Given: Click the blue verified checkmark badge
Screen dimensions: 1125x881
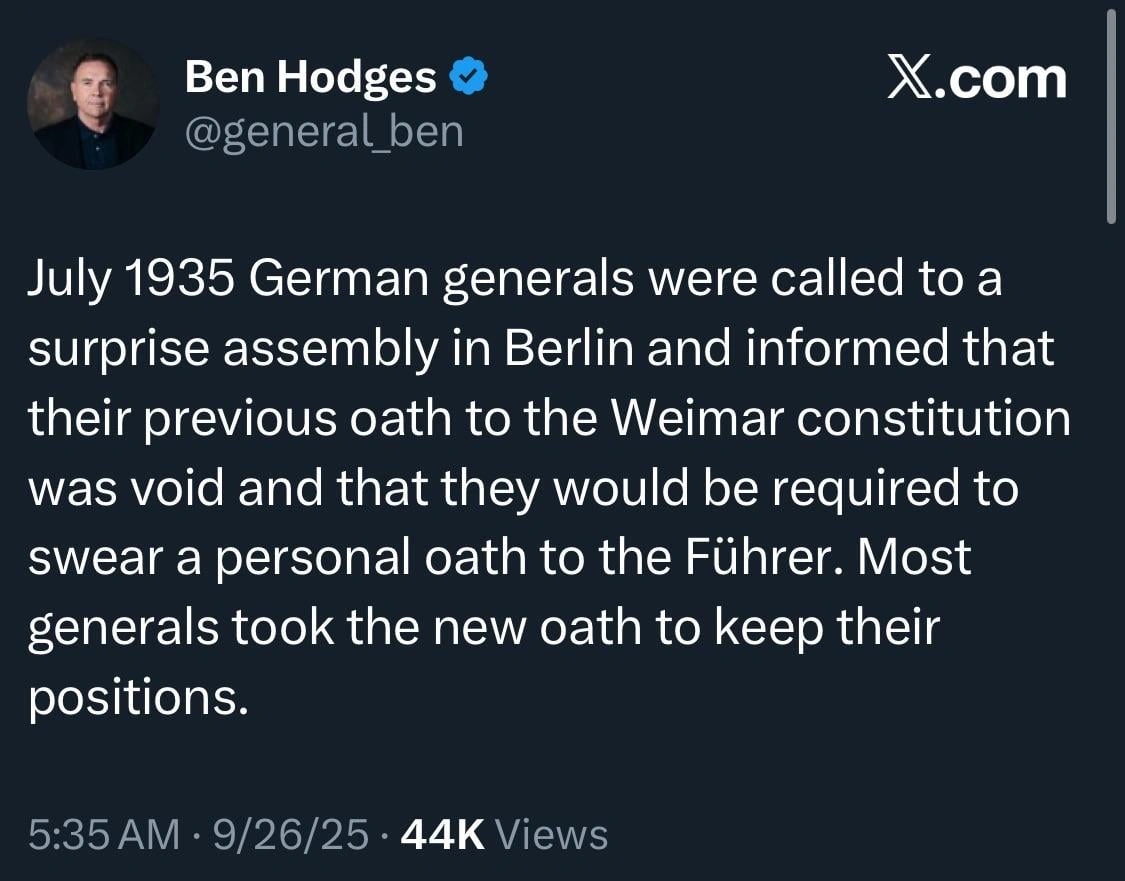Looking at the screenshot, I should click(468, 77).
